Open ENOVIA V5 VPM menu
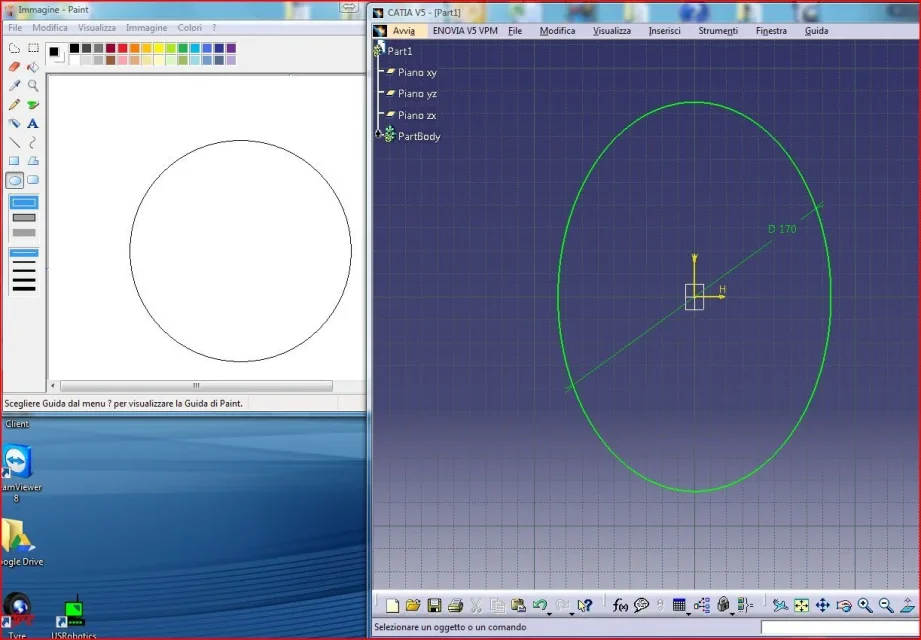Image resolution: width=921 pixels, height=640 pixels. [465, 31]
